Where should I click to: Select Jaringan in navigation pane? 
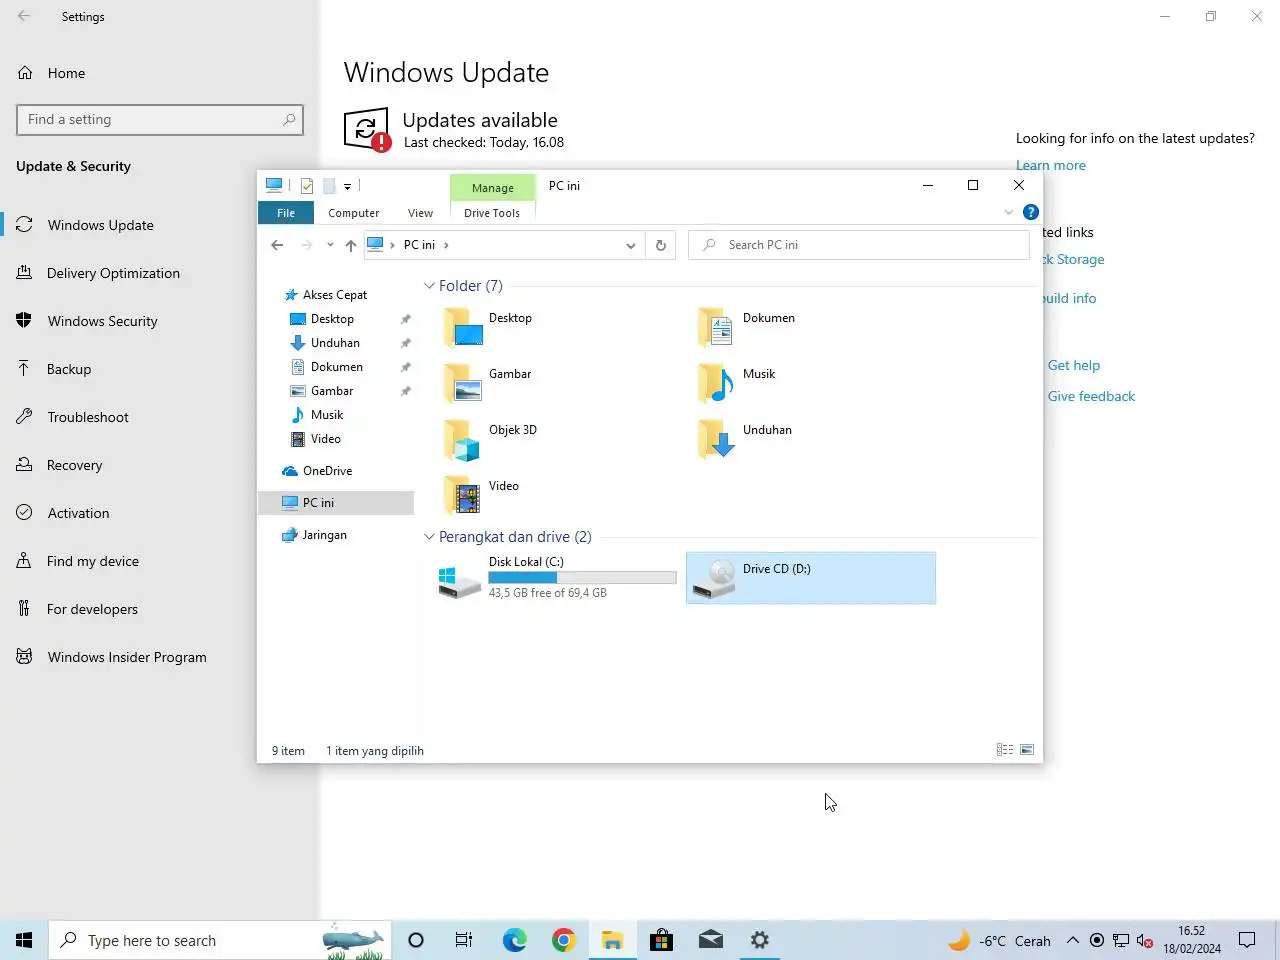(324, 535)
